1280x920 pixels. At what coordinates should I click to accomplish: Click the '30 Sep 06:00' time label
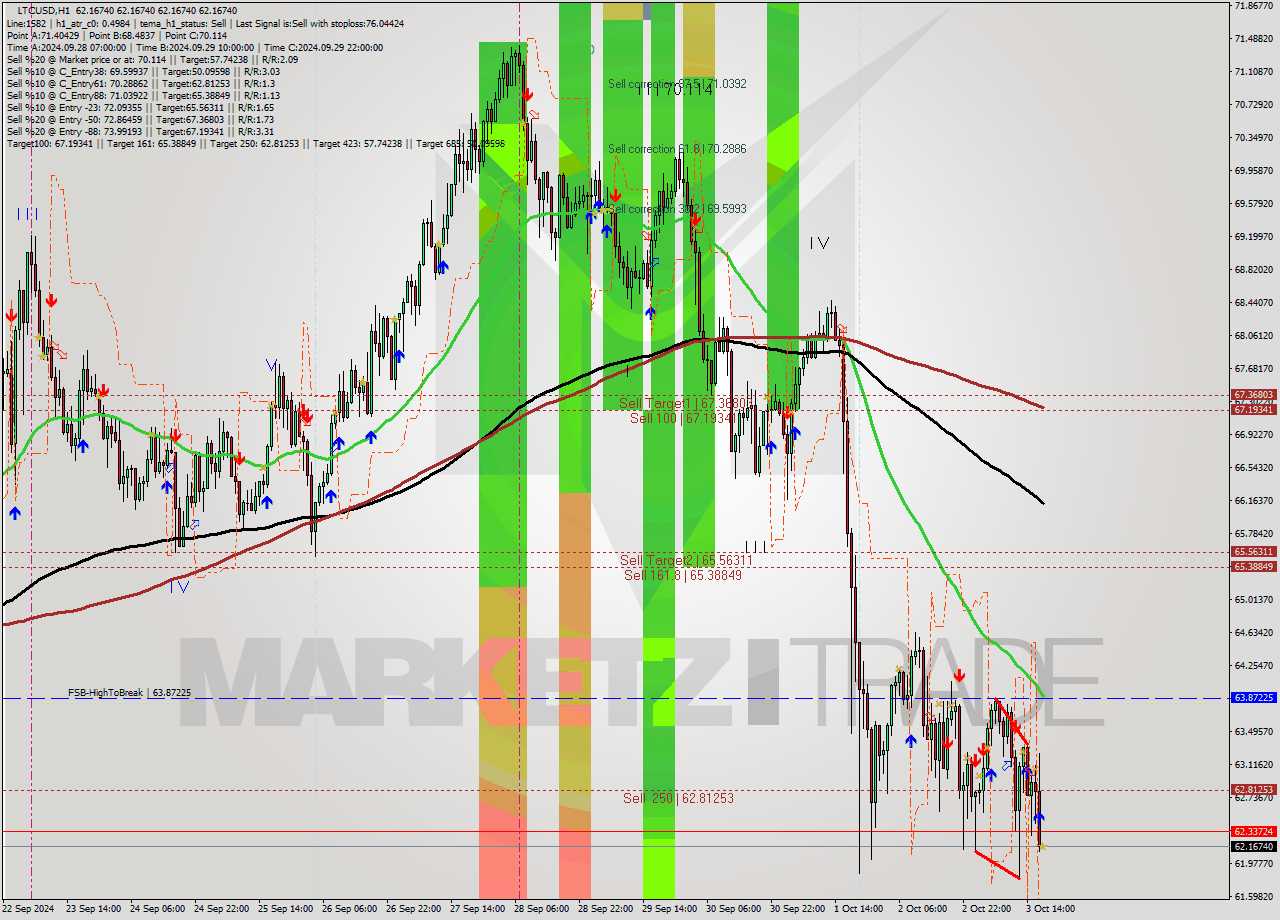(x=733, y=909)
